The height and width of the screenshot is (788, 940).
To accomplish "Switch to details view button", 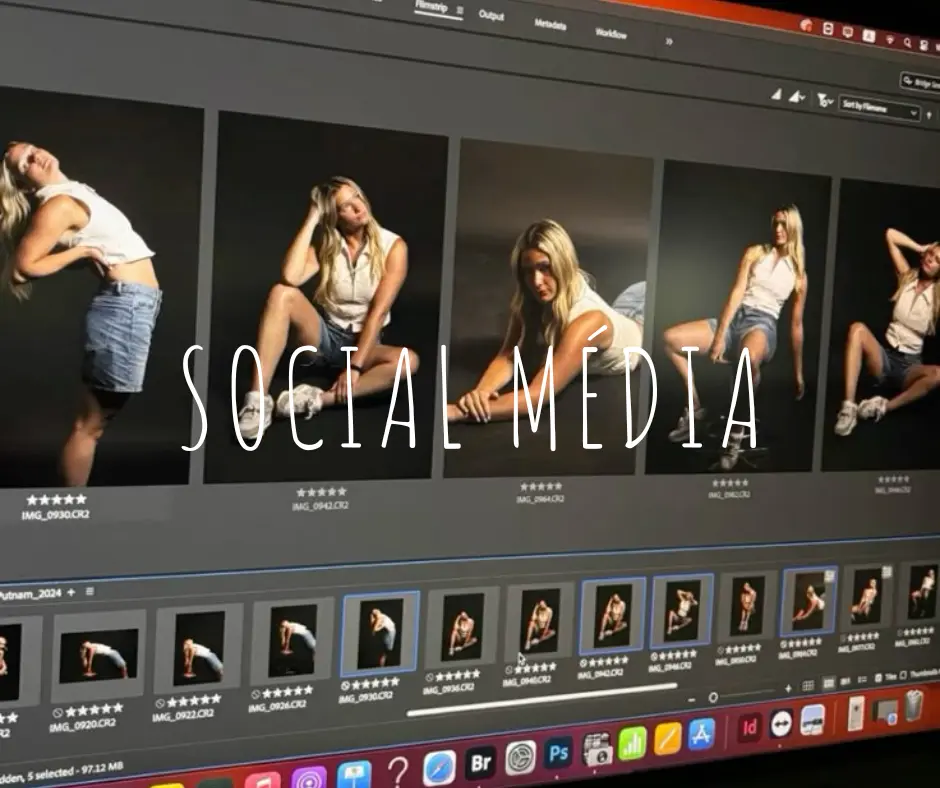I will pyautogui.click(x=846, y=681).
